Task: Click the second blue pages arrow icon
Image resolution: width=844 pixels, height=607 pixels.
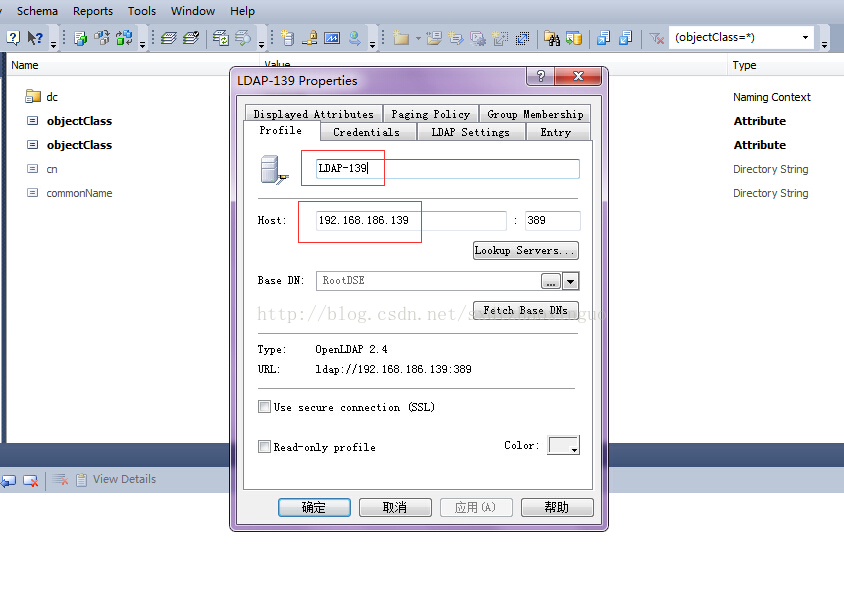Action: pos(625,38)
